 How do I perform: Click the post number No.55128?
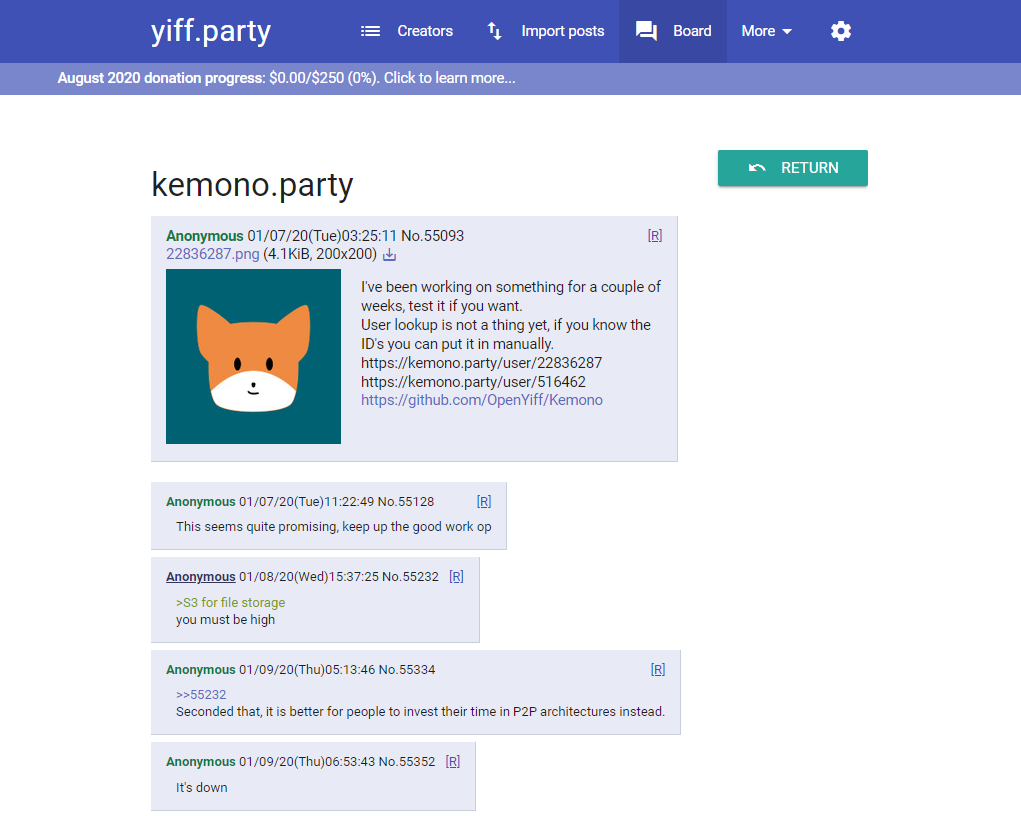pyautogui.click(x=406, y=501)
